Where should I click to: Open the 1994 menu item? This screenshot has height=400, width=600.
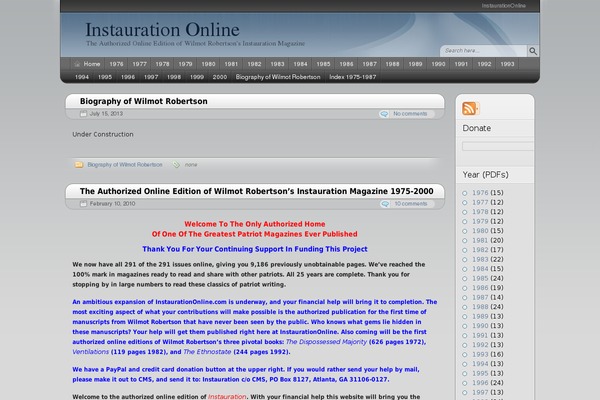(82, 77)
